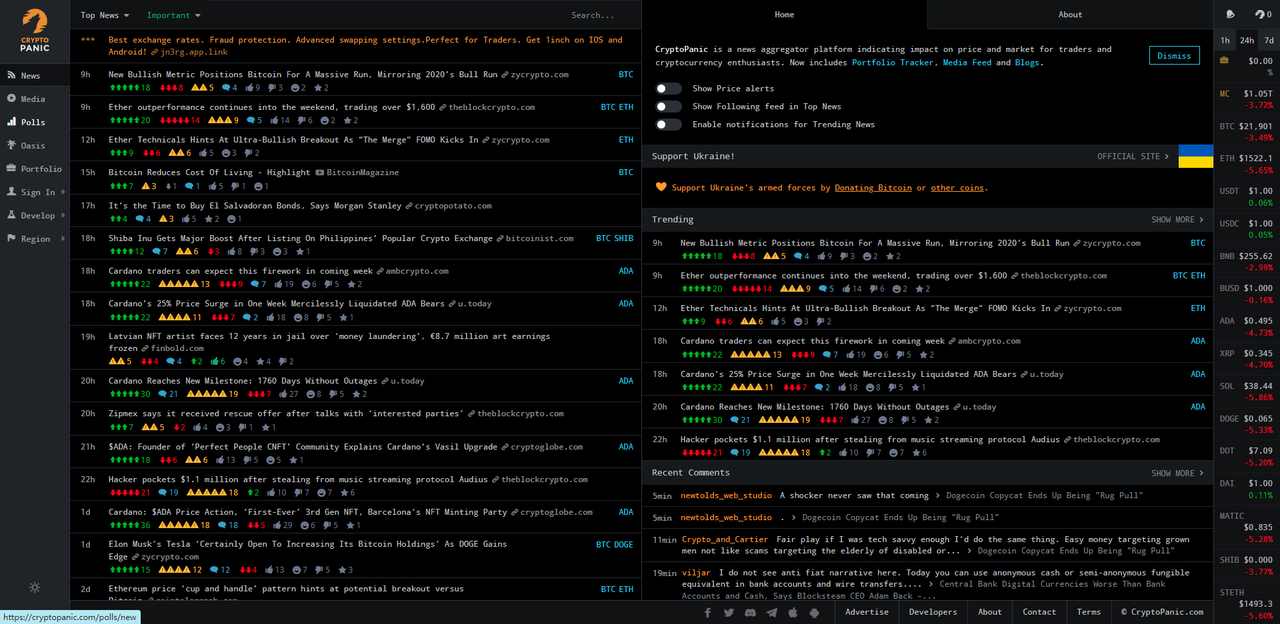Open the Important filter dropdown

tap(173, 15)
